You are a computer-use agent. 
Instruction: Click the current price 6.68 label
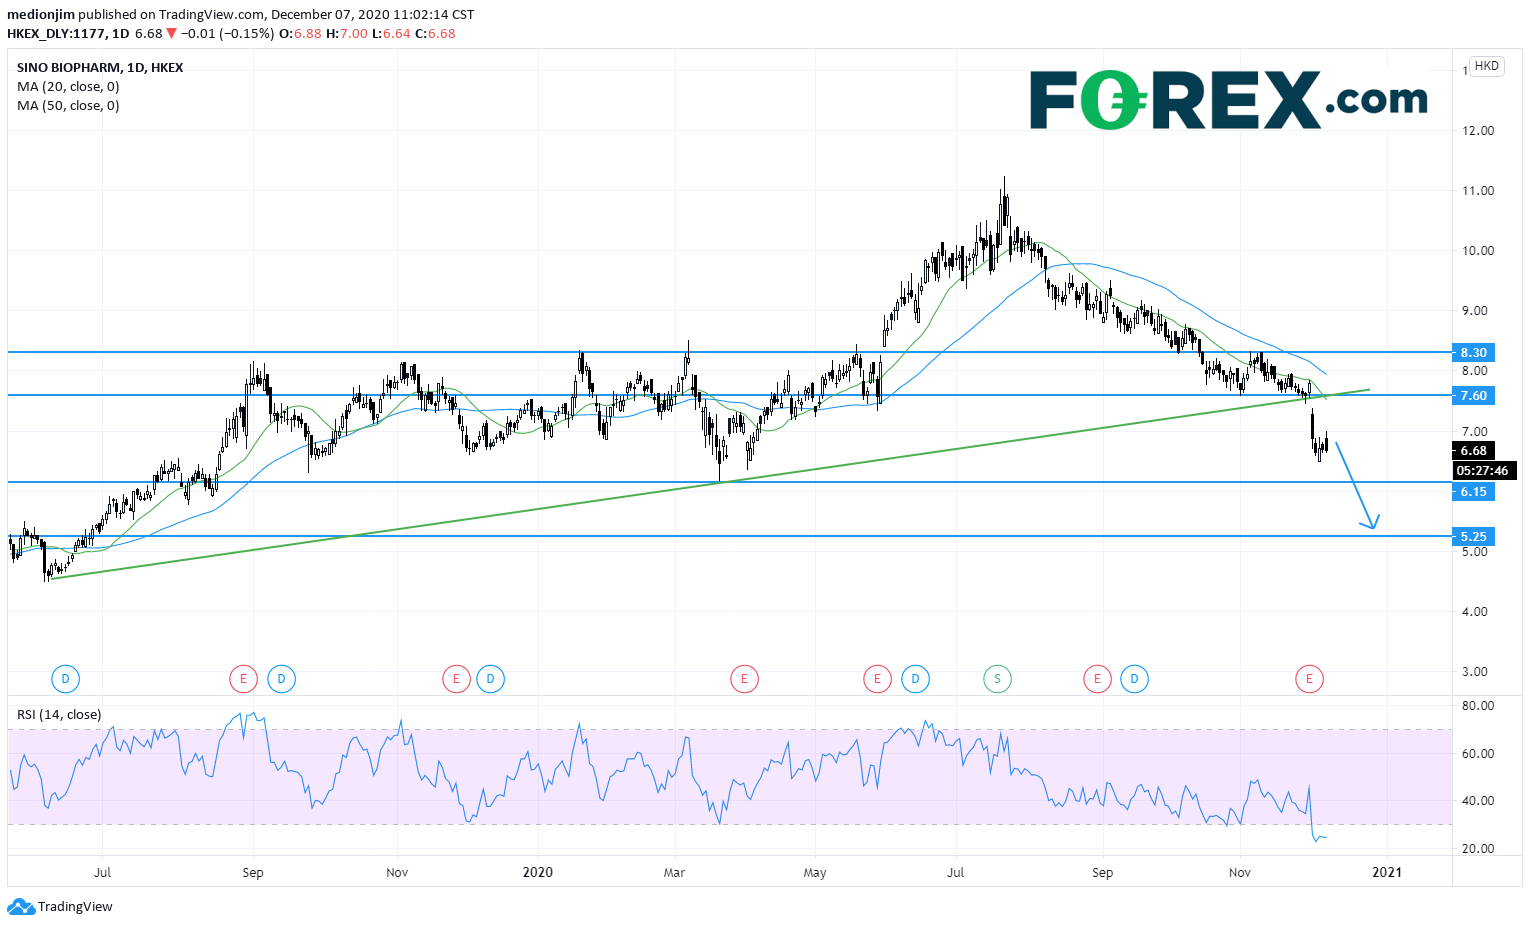[x=1473, y=451]
